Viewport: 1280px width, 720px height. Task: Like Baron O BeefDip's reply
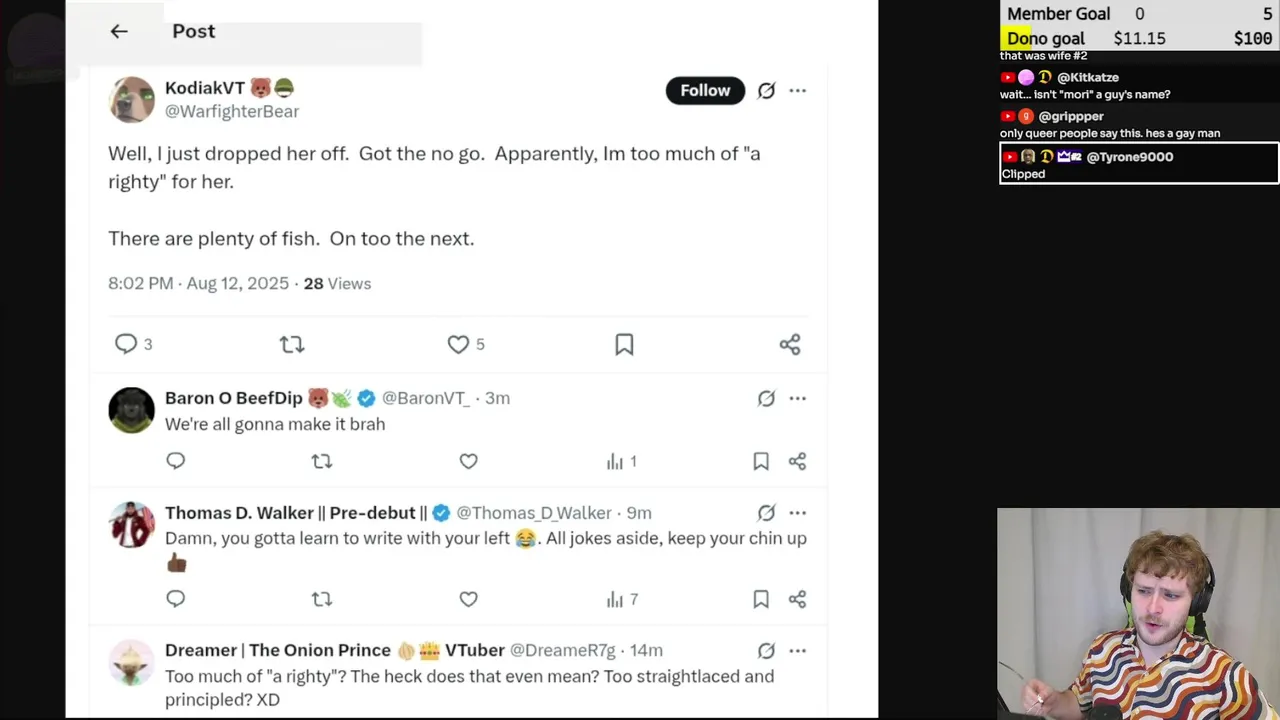pyautogui.click(x=468, y=461)
